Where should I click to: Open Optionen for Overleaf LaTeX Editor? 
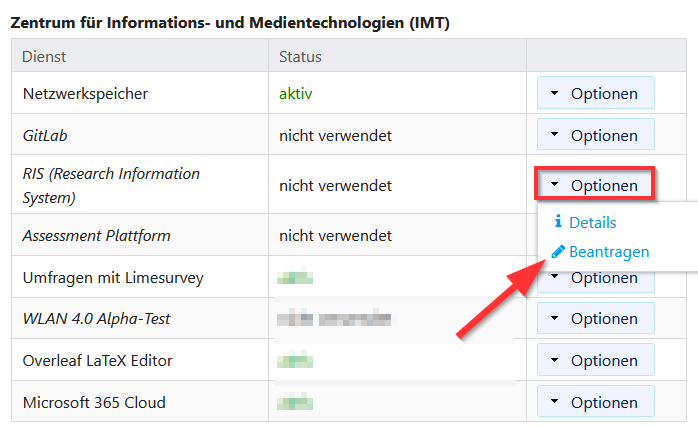click(x=595, y=361)
